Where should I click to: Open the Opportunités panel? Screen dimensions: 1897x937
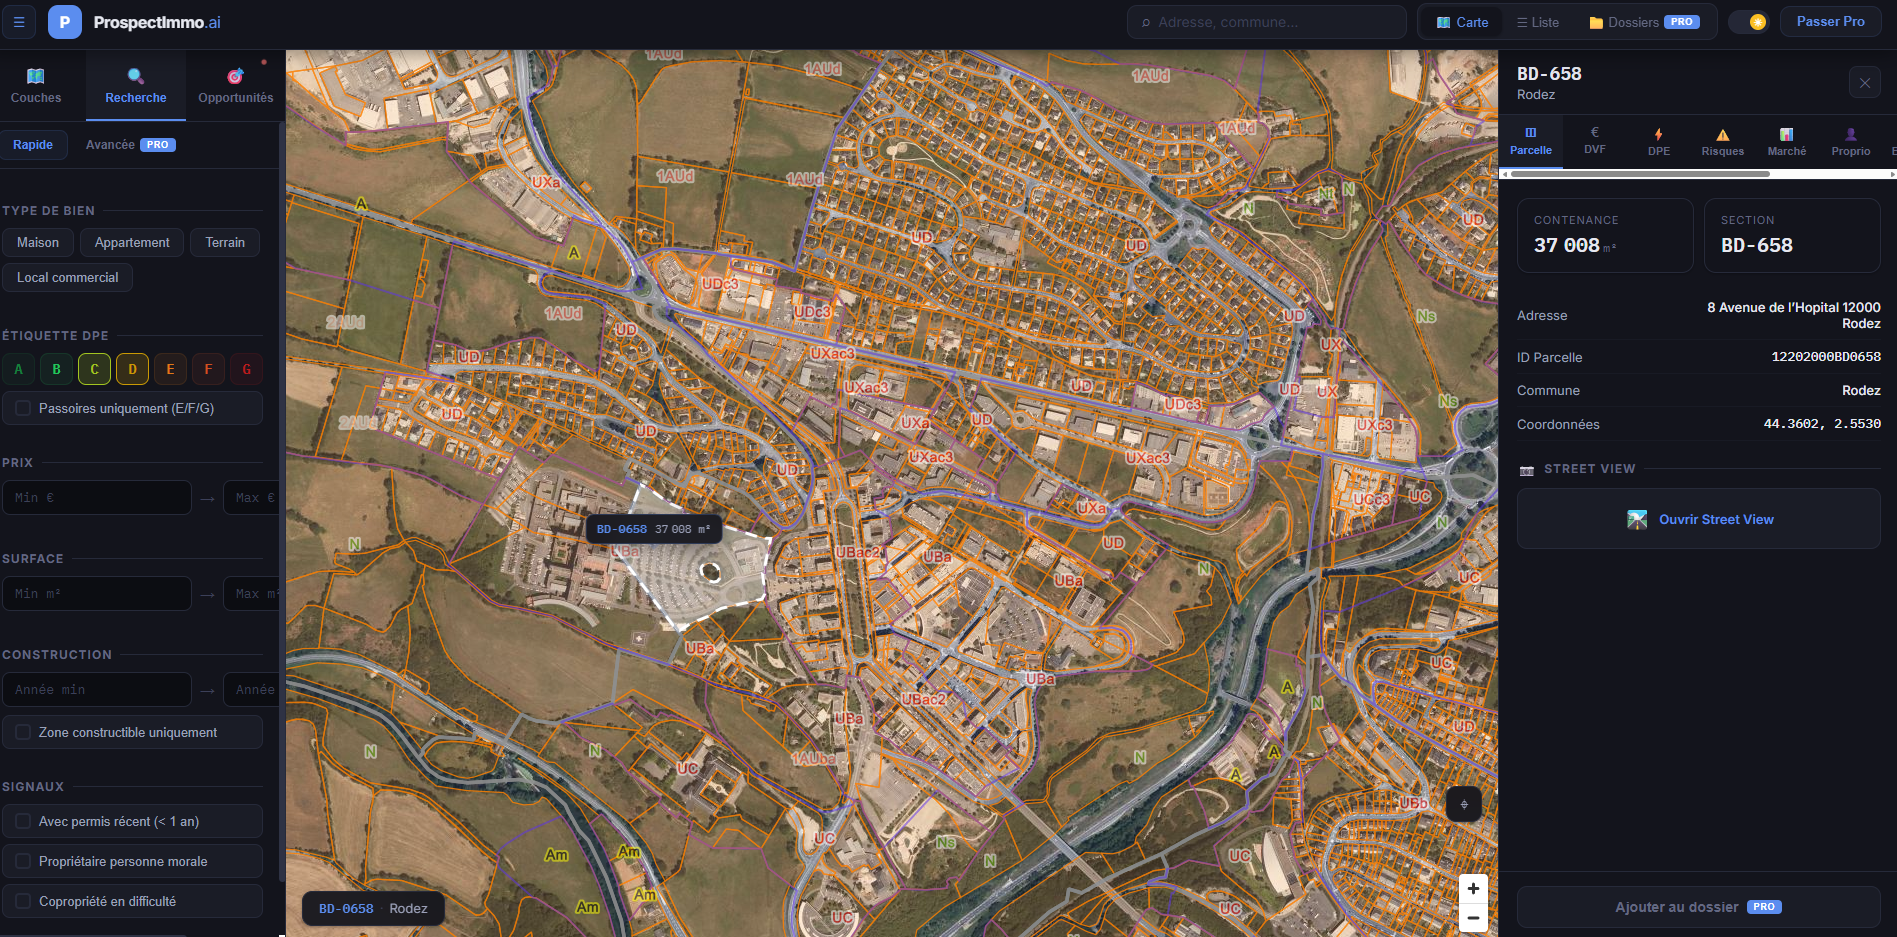click(x=235, y=86)
